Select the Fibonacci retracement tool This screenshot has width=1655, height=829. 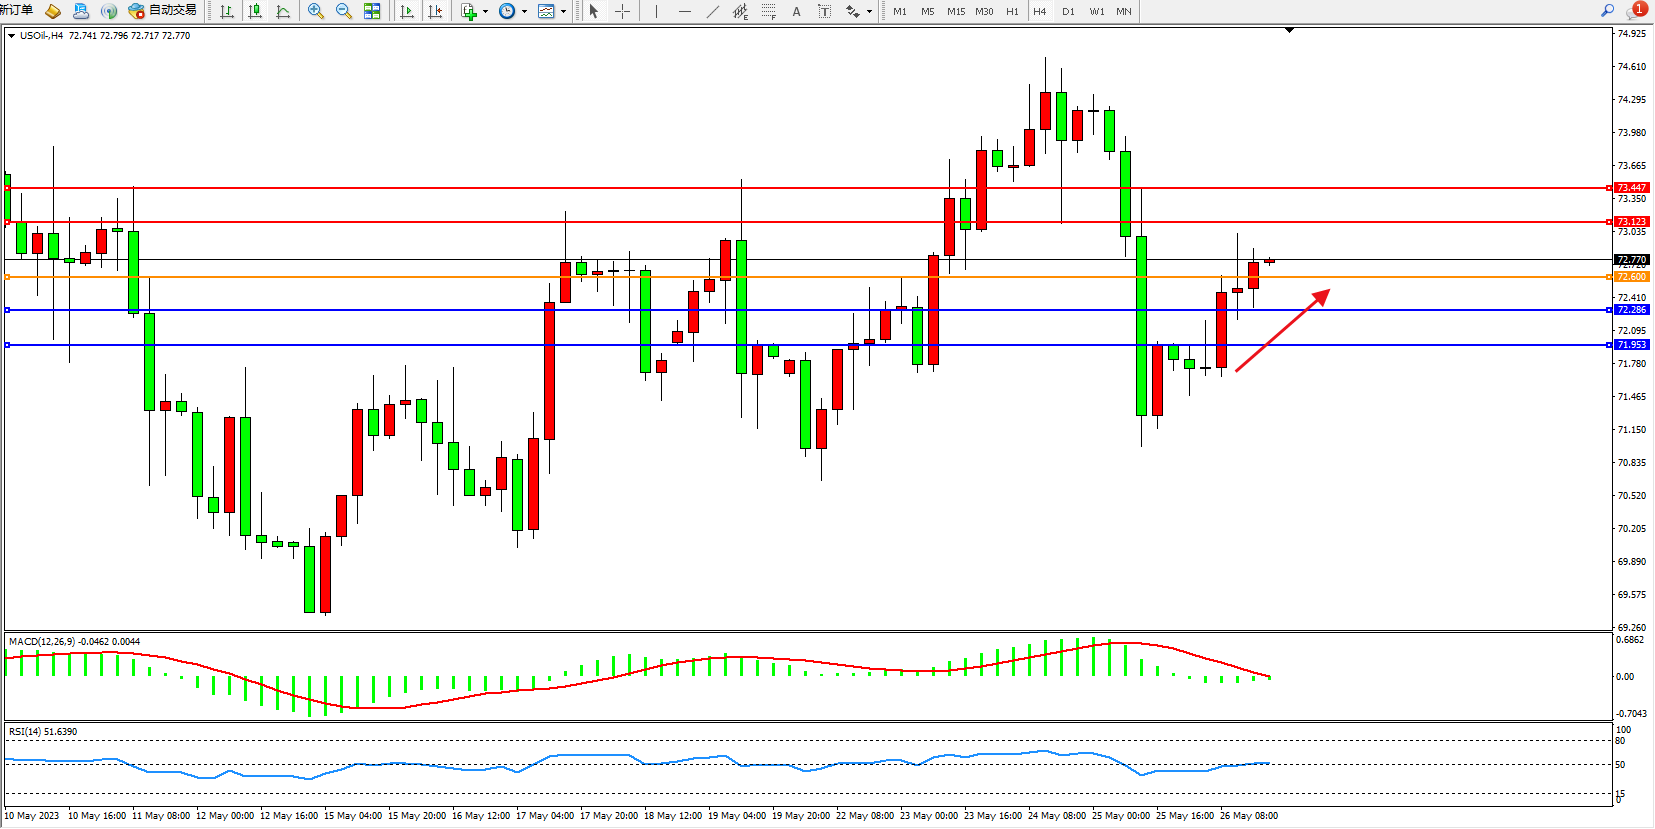[768, 11]
